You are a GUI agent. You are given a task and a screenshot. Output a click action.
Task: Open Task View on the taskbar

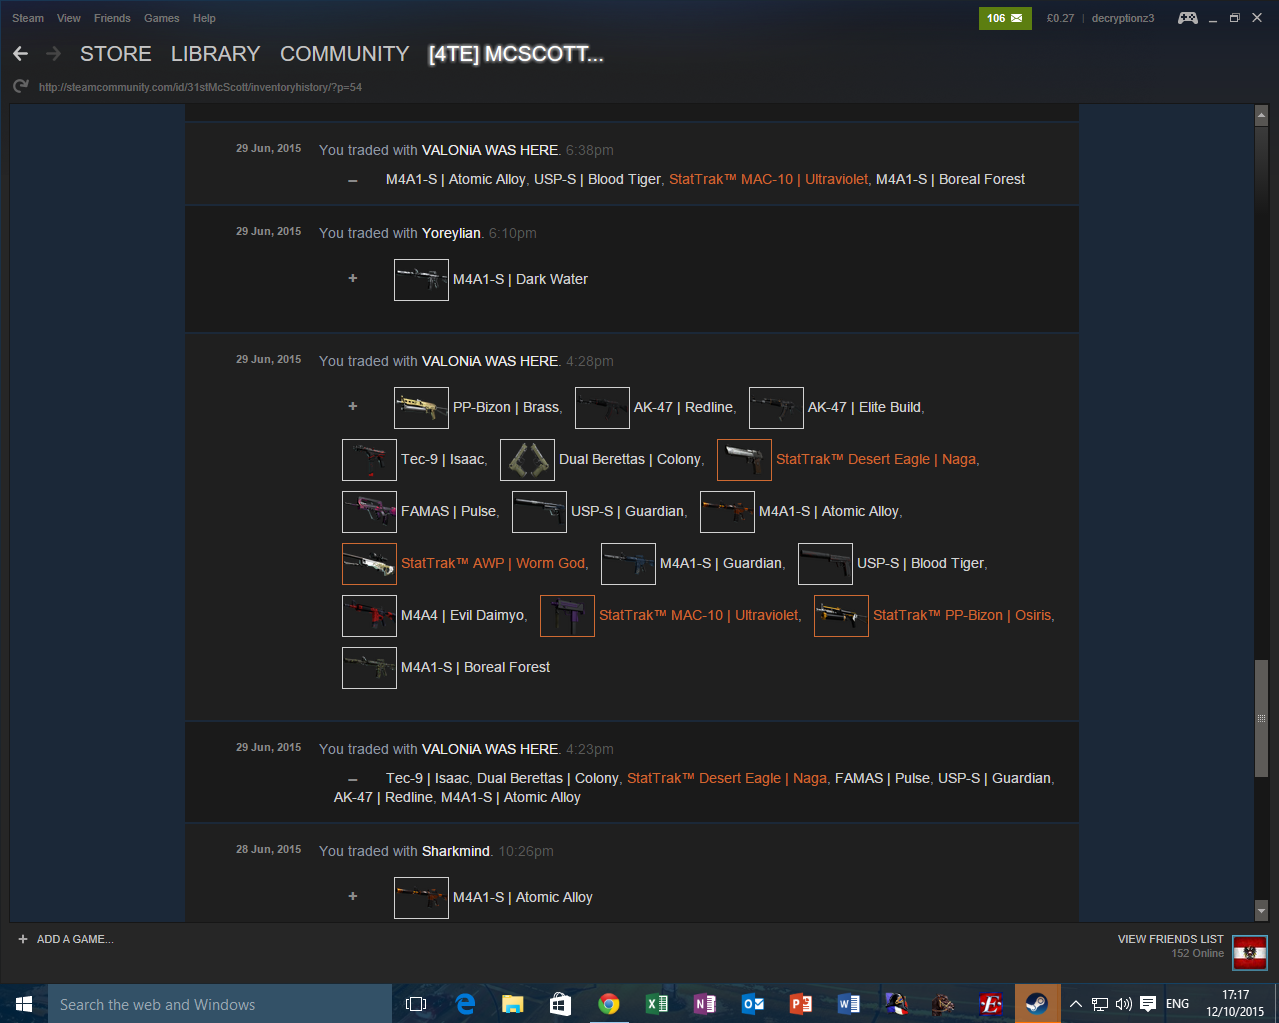point(416,1004)
